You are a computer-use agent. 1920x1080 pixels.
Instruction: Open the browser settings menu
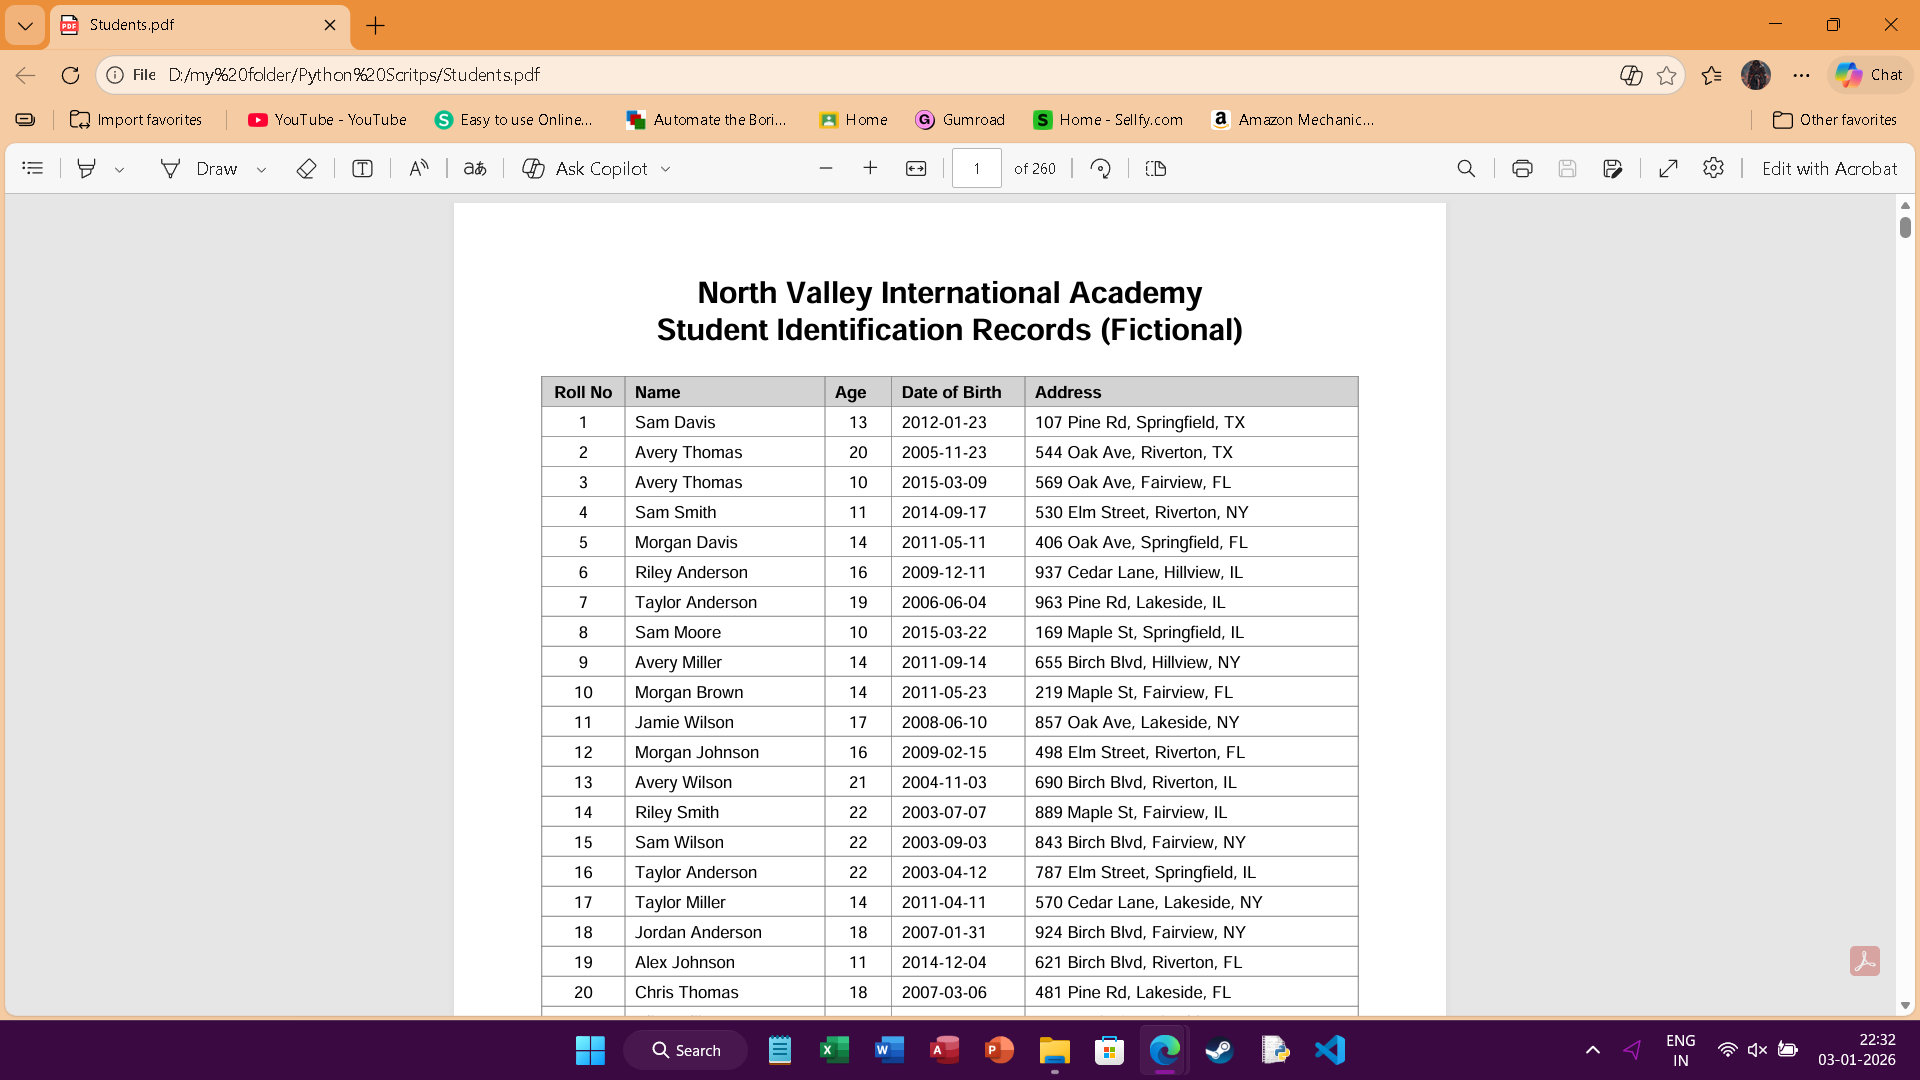[1802, 75]
